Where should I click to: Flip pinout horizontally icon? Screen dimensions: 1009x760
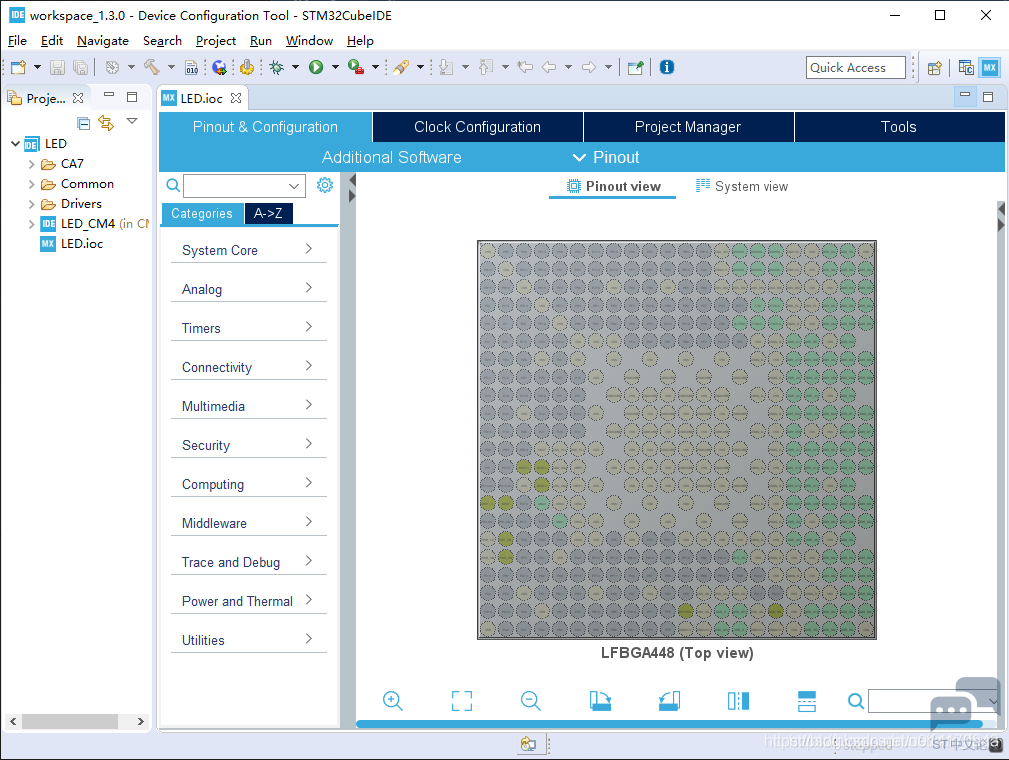click(x=738, y=701)
